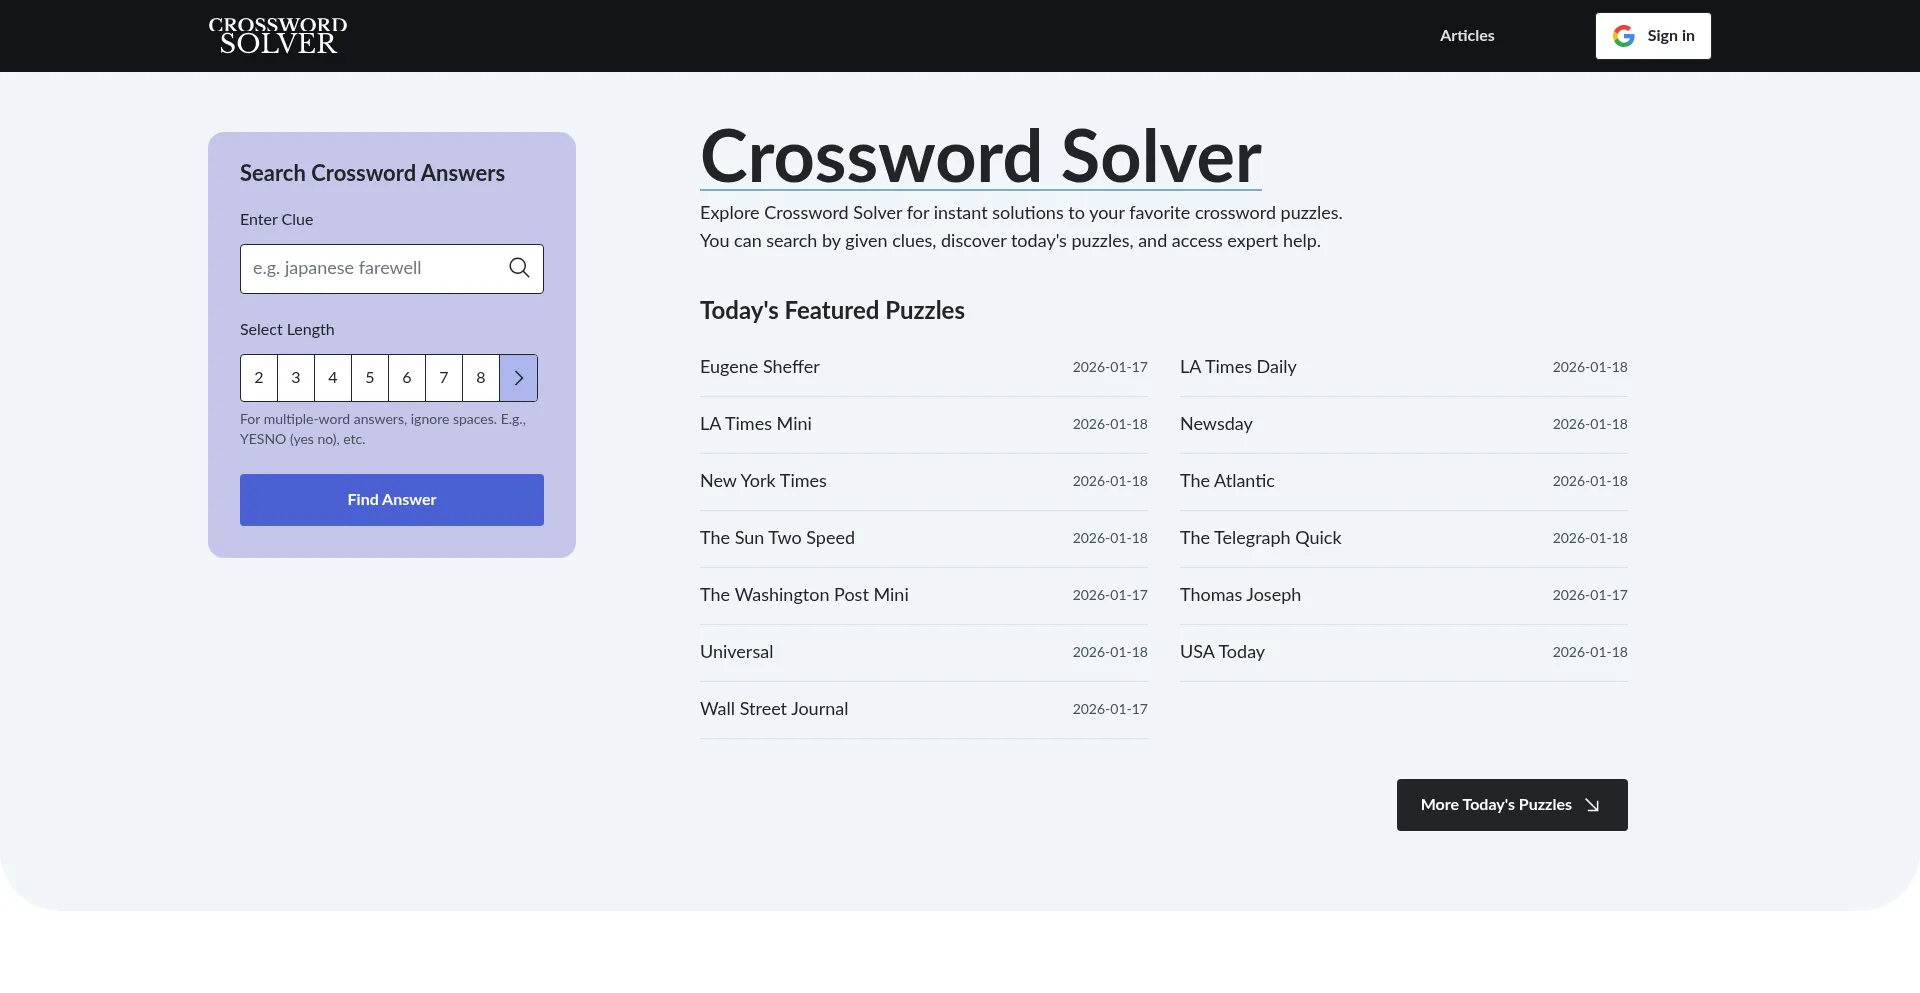The image size is (1920, 993).
Task: Select length 5 for the answer
Action: [x=369, y=378]
